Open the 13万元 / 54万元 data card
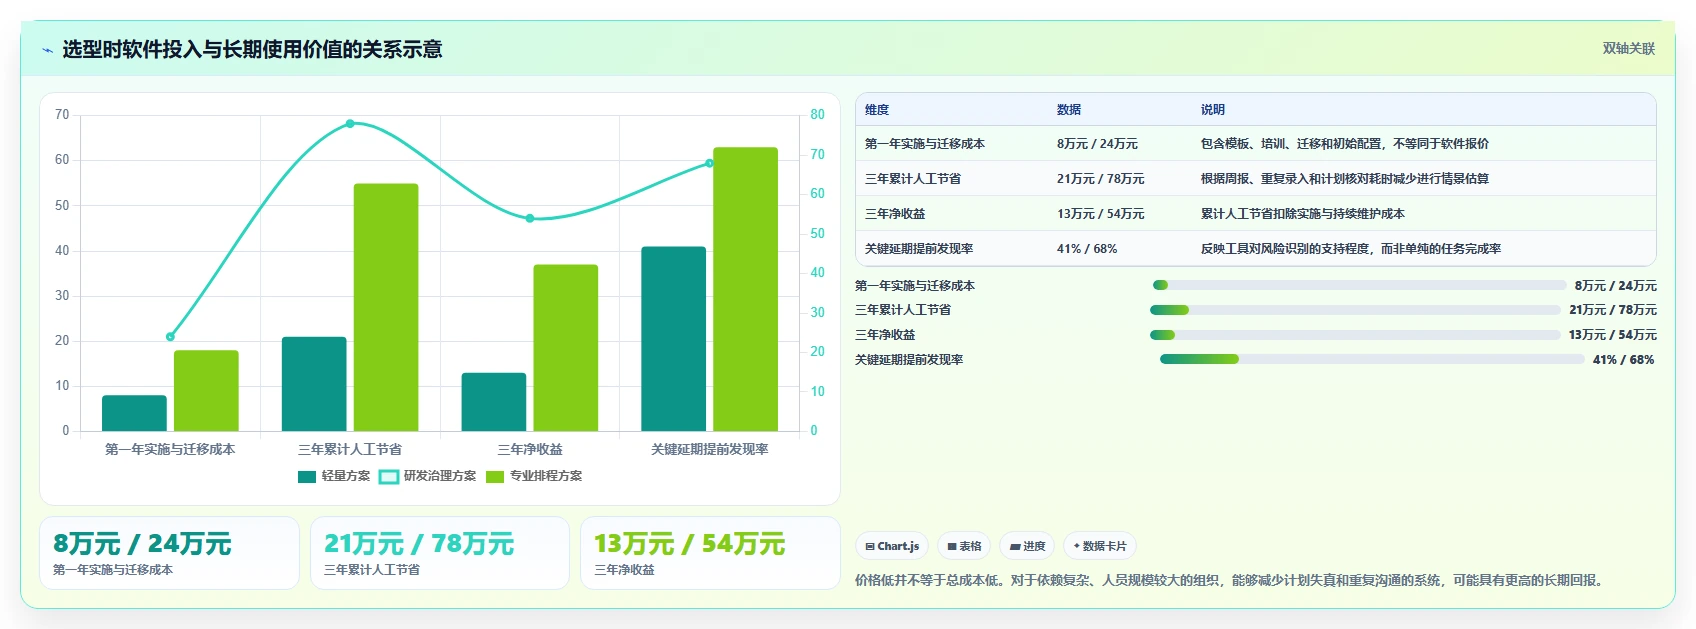The height and width of the screenshot is (629, 1696). [x=710, y=553]
